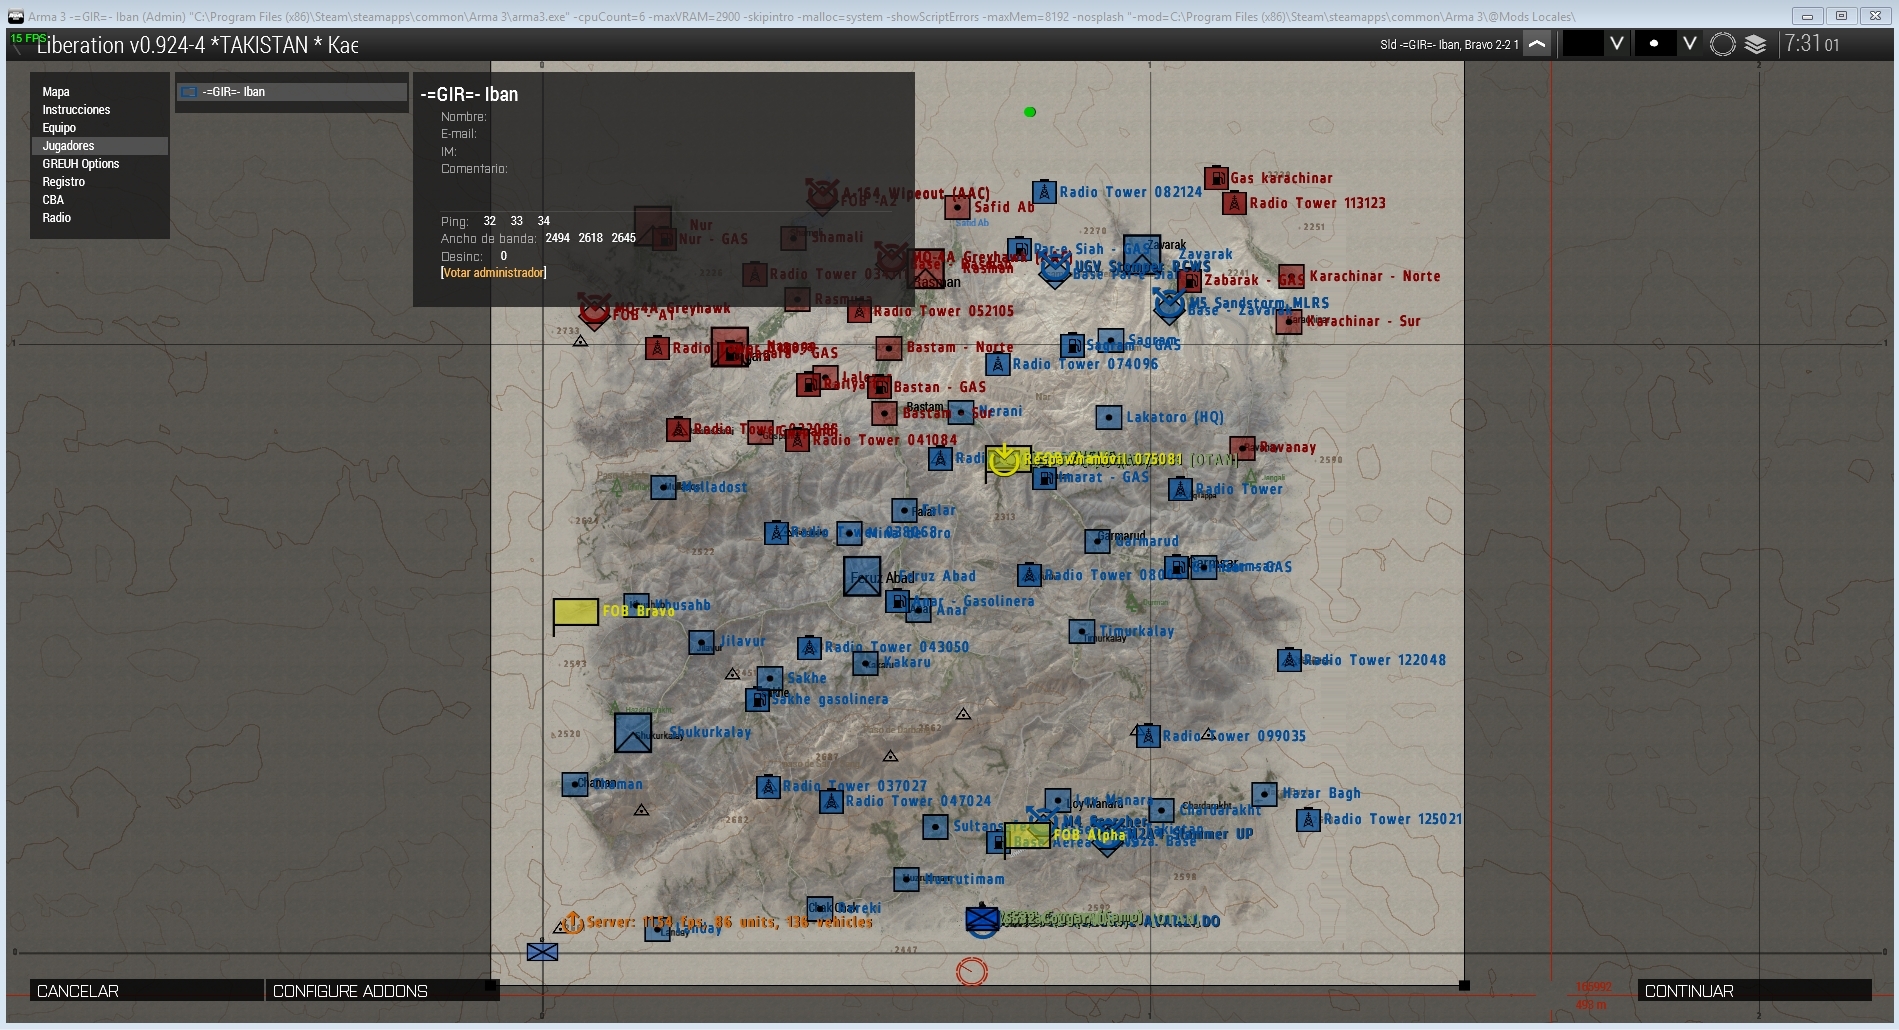
Task: Click the Radio Tower 052105 red marker
Action: pyautogui.click(x=859, y=312)
